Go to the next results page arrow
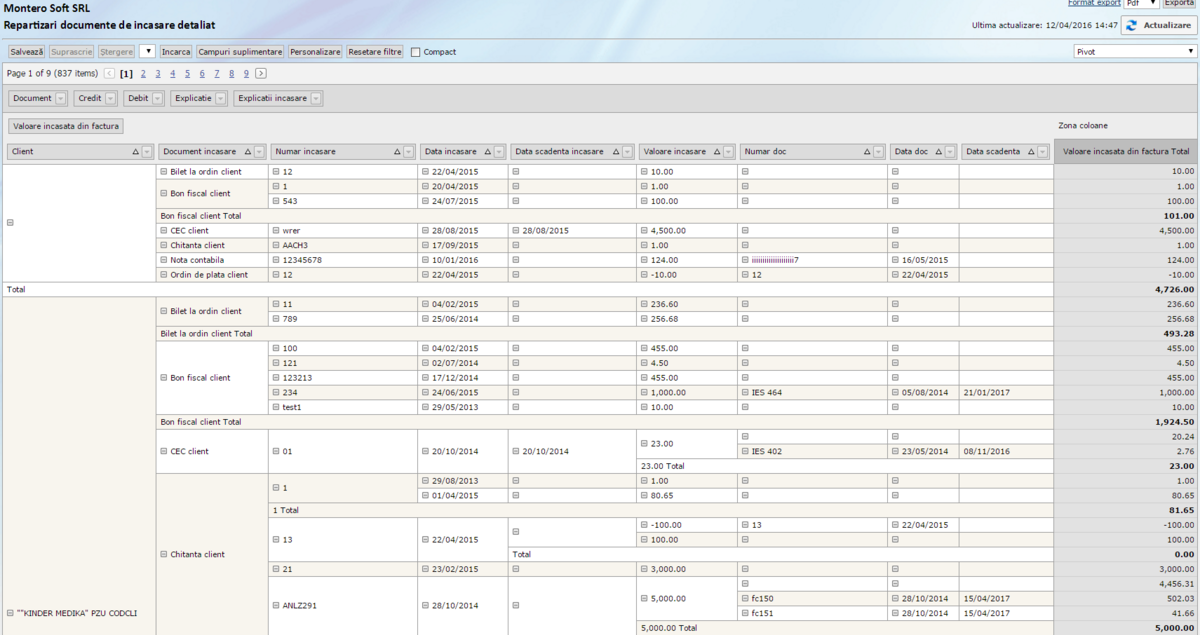1200x635 pixels. (261, 74)
